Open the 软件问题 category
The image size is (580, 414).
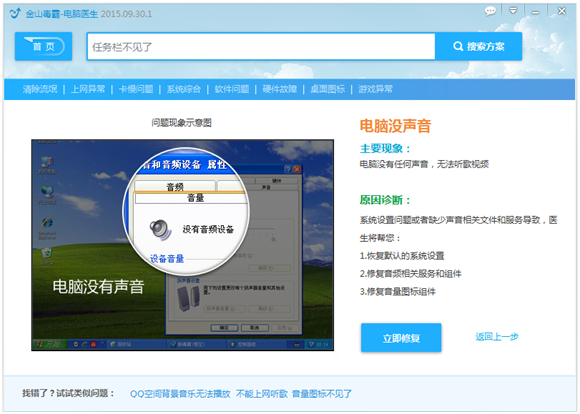[x=232, y=89]
